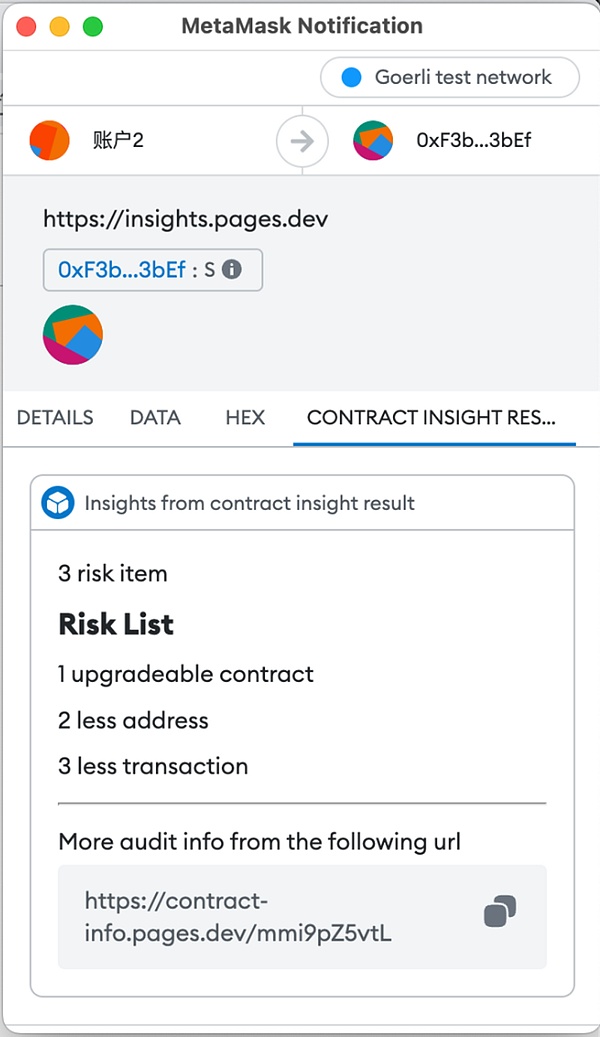Minimize the MetaMask Notification window
Image resolution: width=600 pixels, height=1037 pixels.
coord(59,26)
